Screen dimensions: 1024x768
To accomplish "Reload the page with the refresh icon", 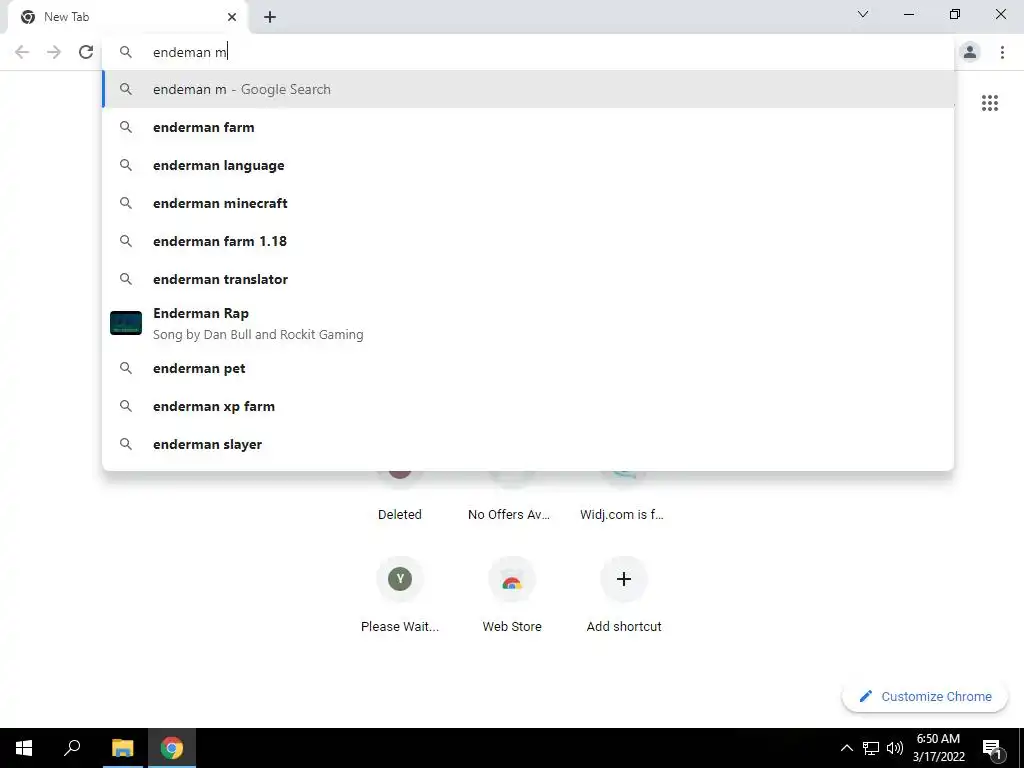I will click(x=86, y=52).
